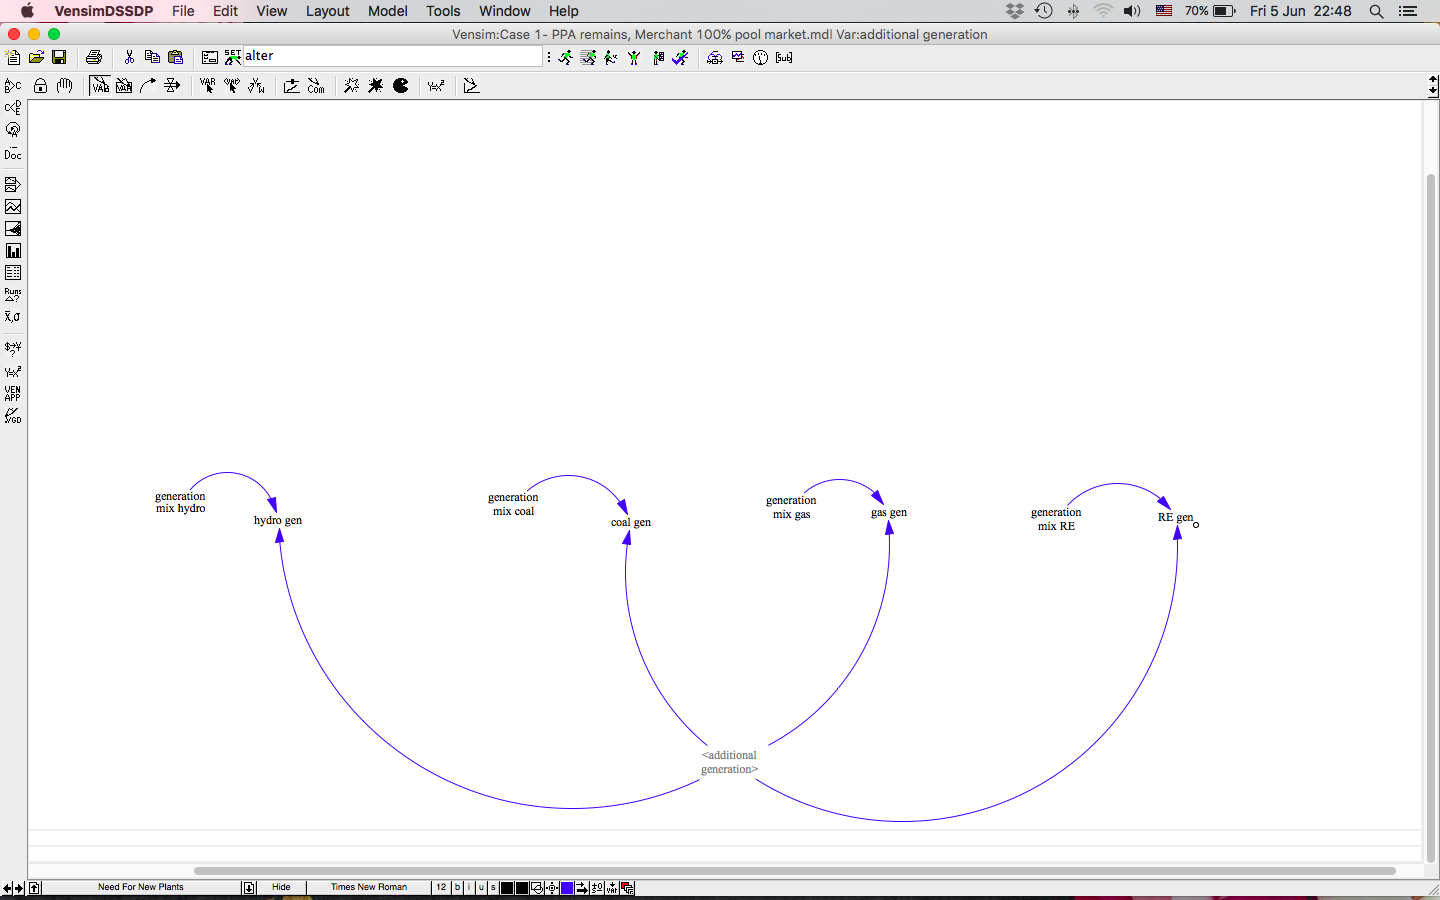
Task: Save the model with floppy icon
Action: pyautogui.click(x=59, y=58)
